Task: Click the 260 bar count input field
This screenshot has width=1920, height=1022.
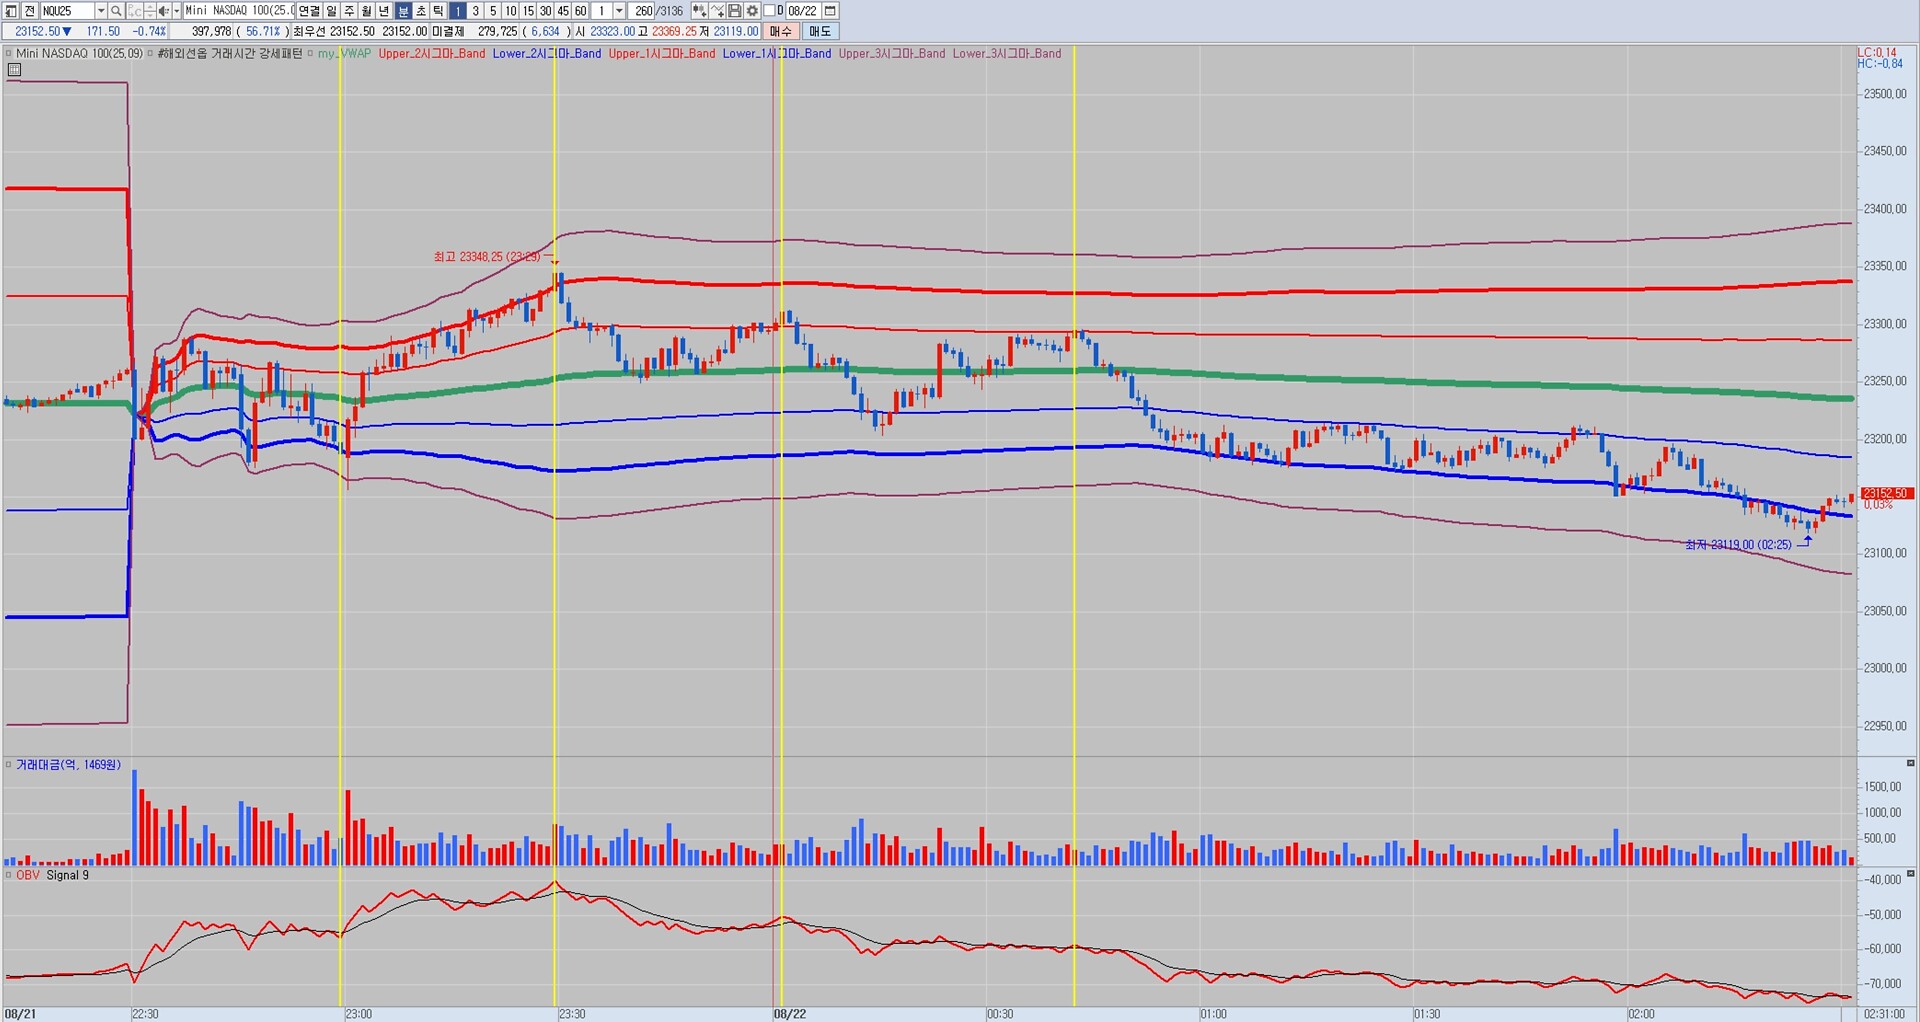Action: (643, 11)
